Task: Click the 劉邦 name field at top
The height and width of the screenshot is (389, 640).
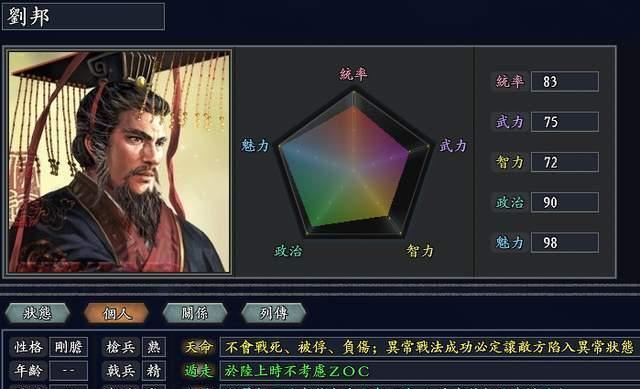Action: [84, 17]
